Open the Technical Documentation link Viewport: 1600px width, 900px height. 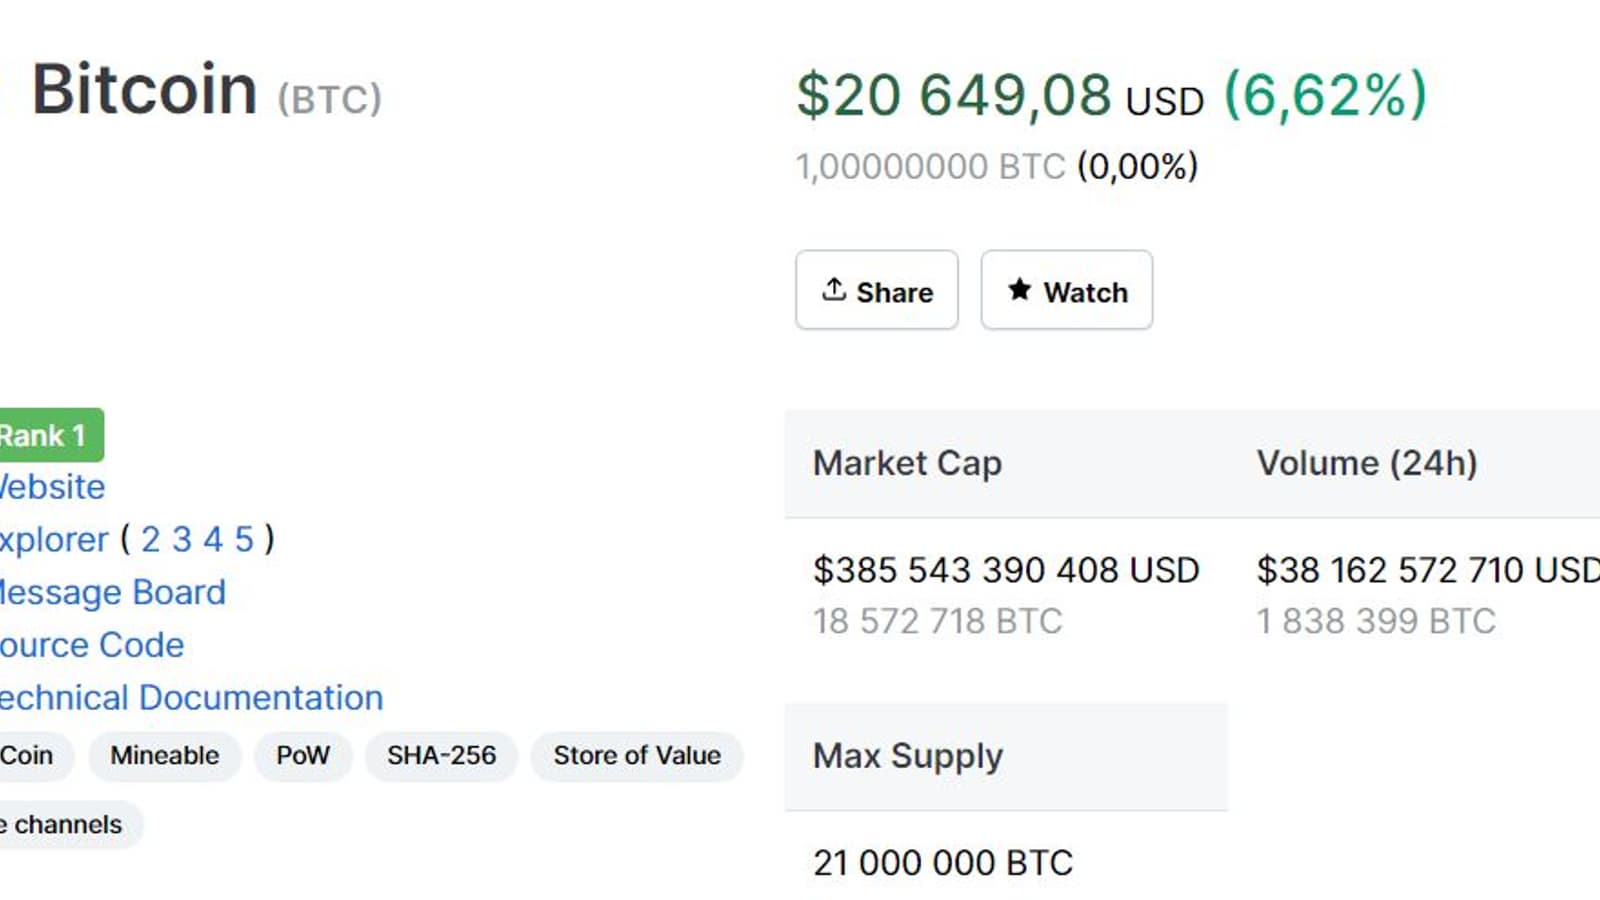pos(191,698)
